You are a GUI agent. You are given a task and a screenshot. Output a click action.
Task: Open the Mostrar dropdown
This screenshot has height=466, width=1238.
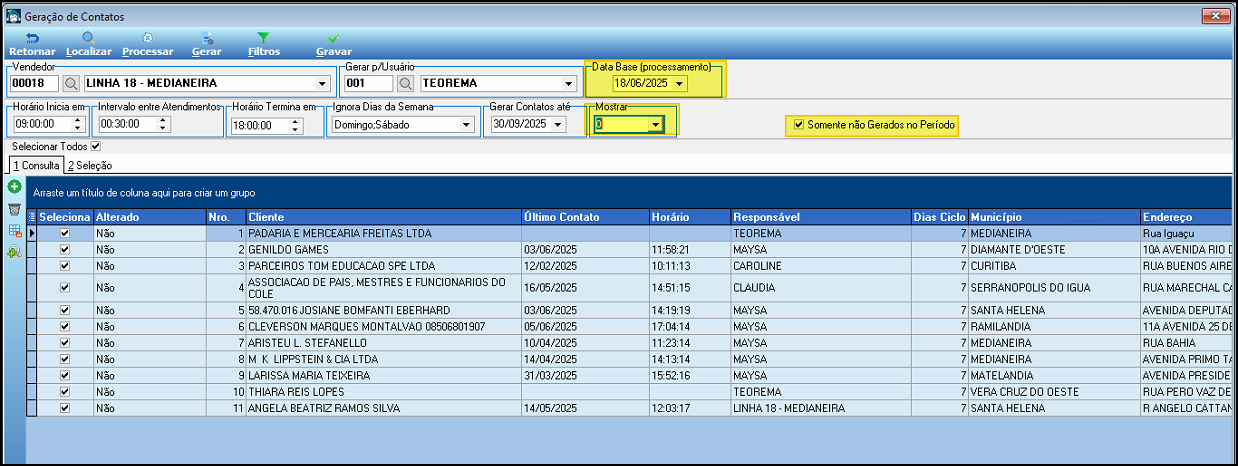(655, 125)
